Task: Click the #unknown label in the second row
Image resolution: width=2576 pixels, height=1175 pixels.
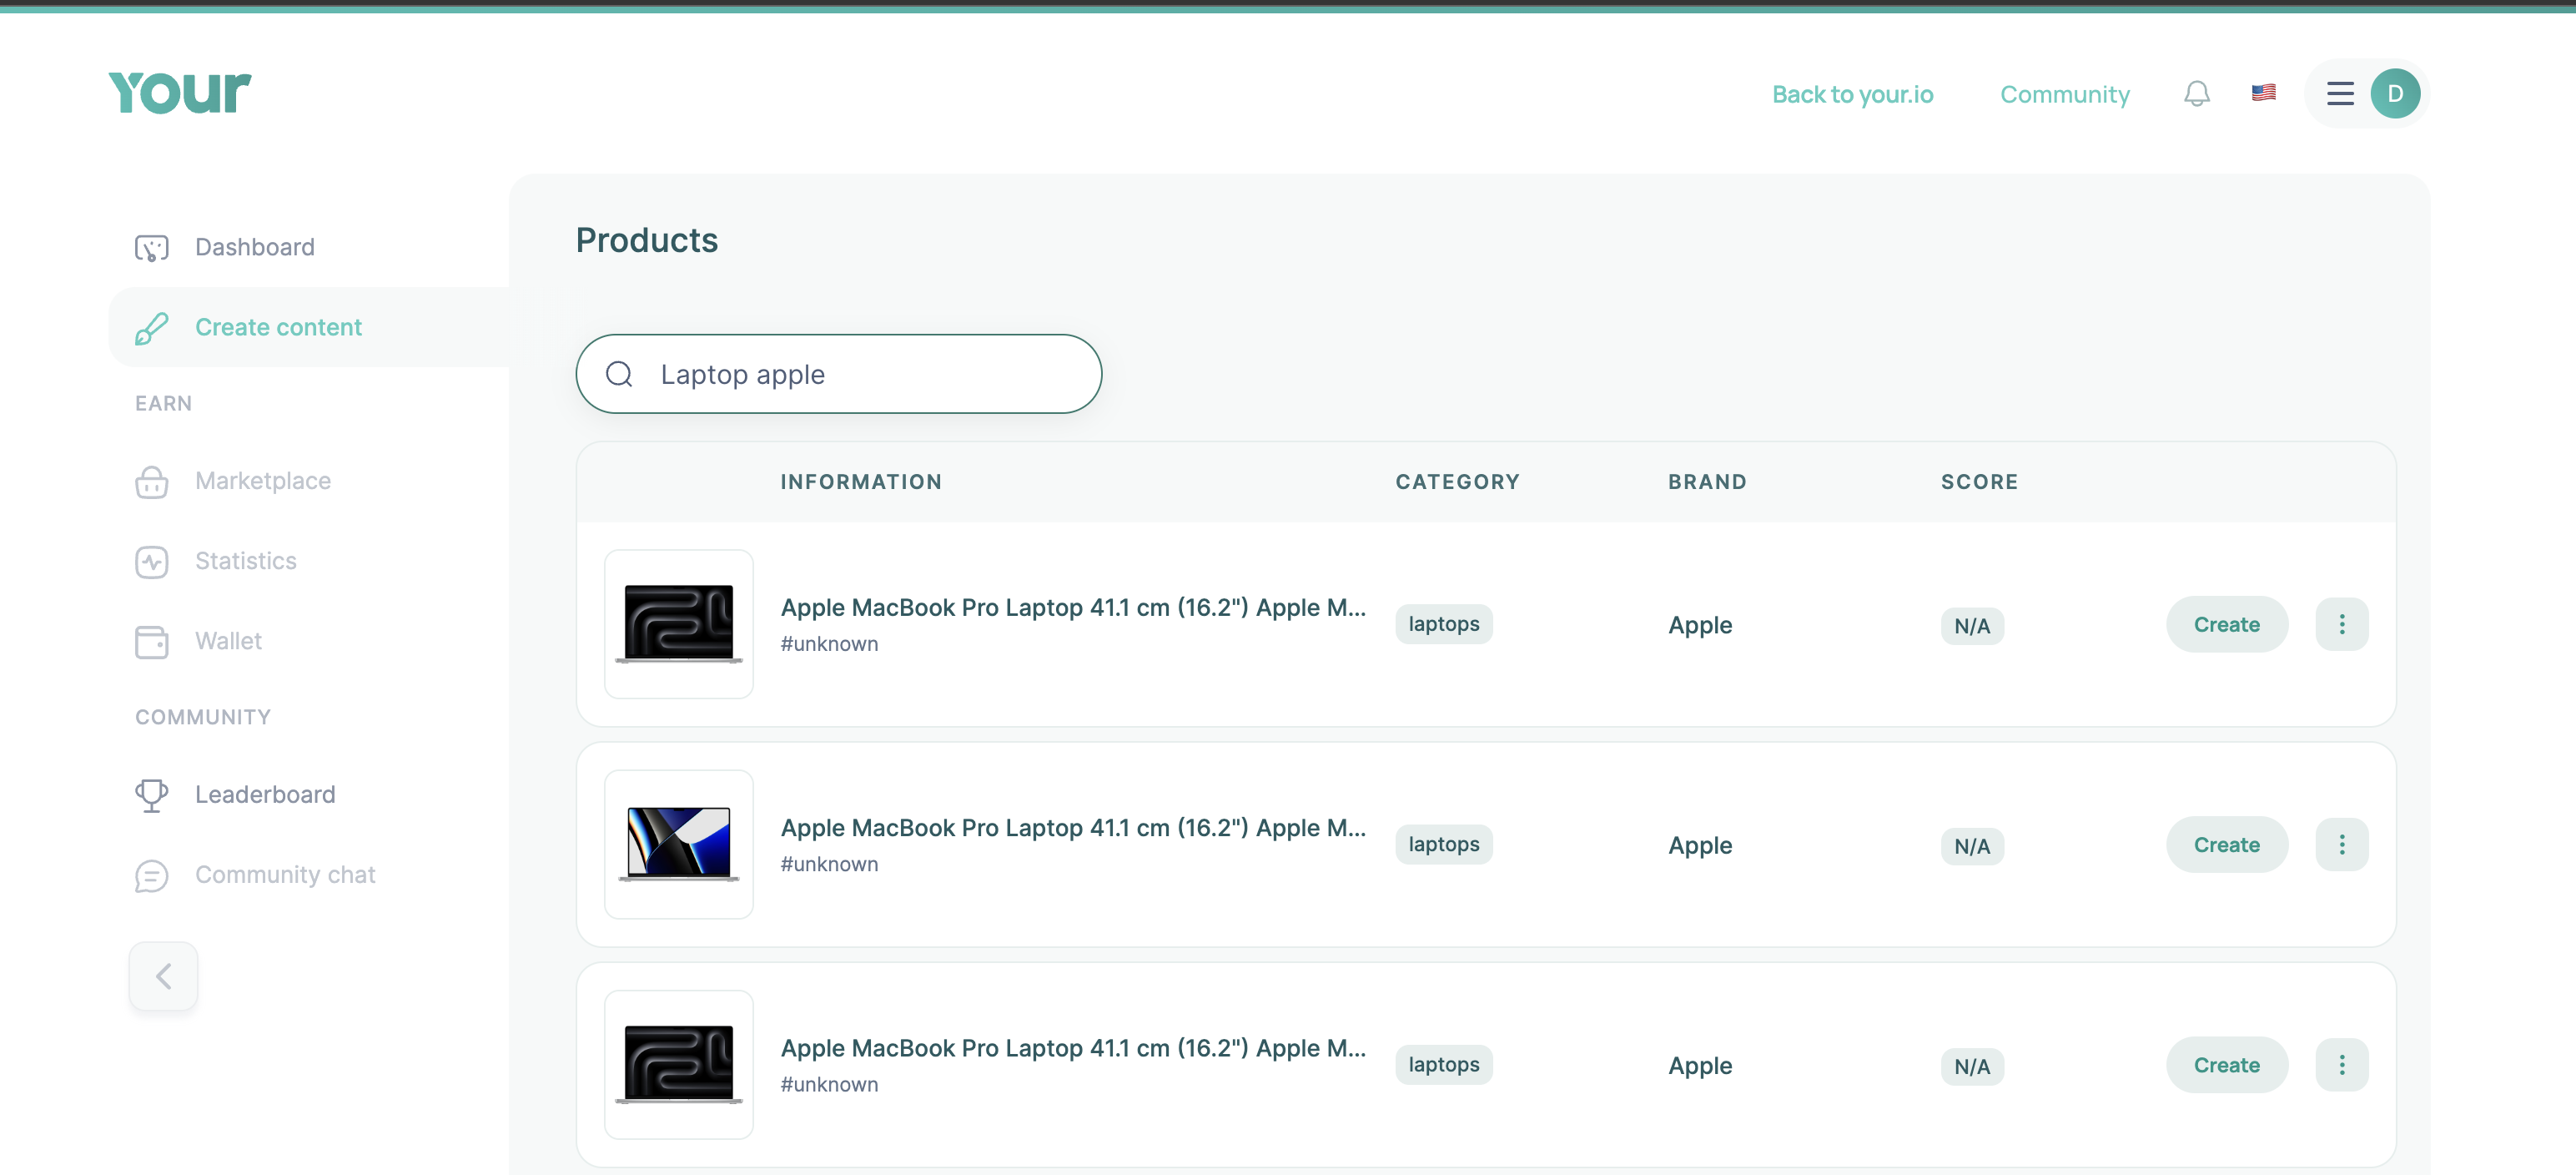Action: click(829, 864)
